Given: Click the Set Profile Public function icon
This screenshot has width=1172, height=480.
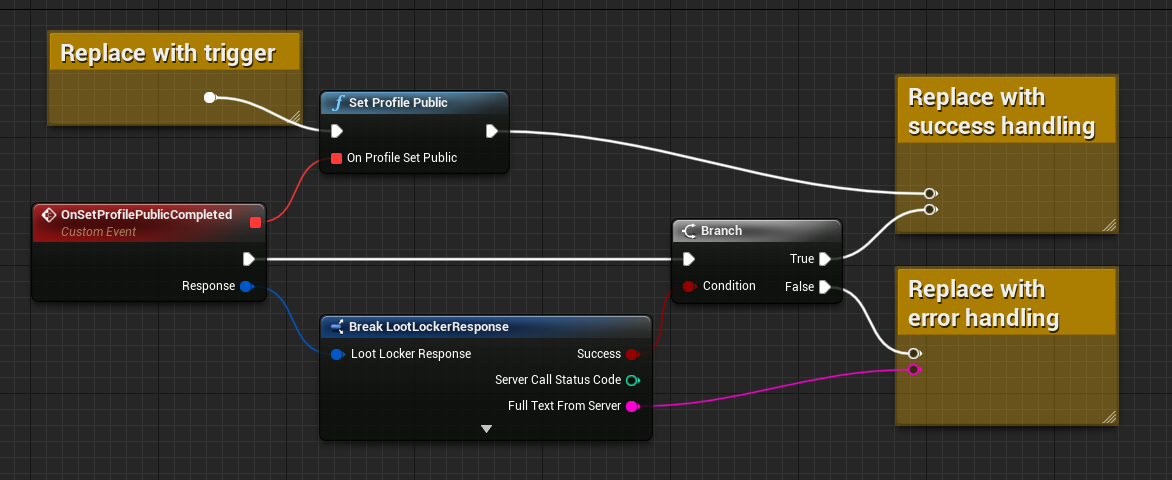Looking at the screenshot, I should tap(337, 103).
